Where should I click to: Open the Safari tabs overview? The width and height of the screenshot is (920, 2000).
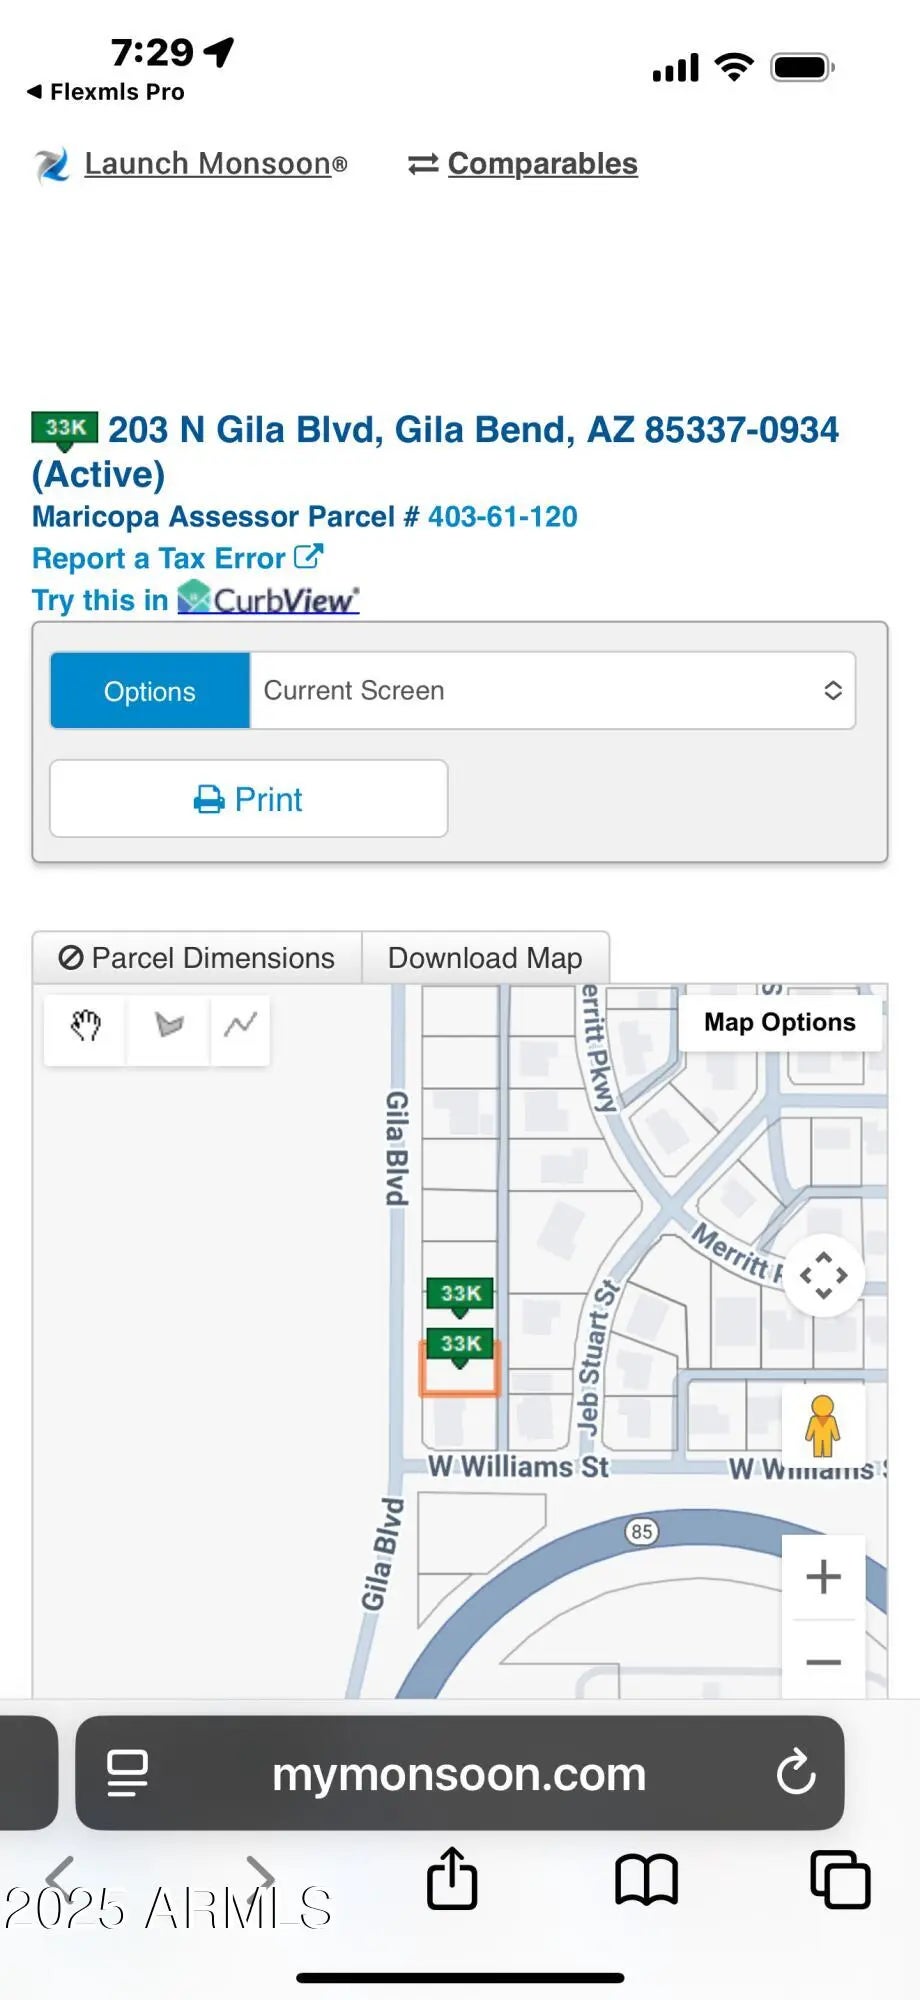[x=839, y=1880]
